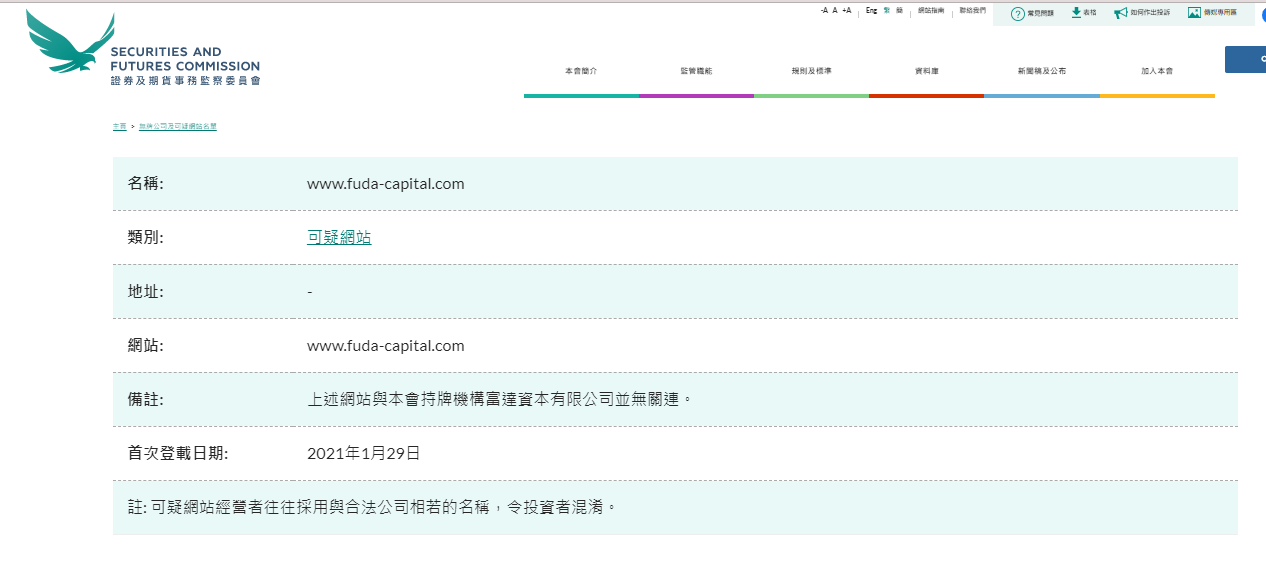Click the blue search button at right edge
Image resolution: width=1266 pixels, height=582 pixels.
[x=1245, y=59]
